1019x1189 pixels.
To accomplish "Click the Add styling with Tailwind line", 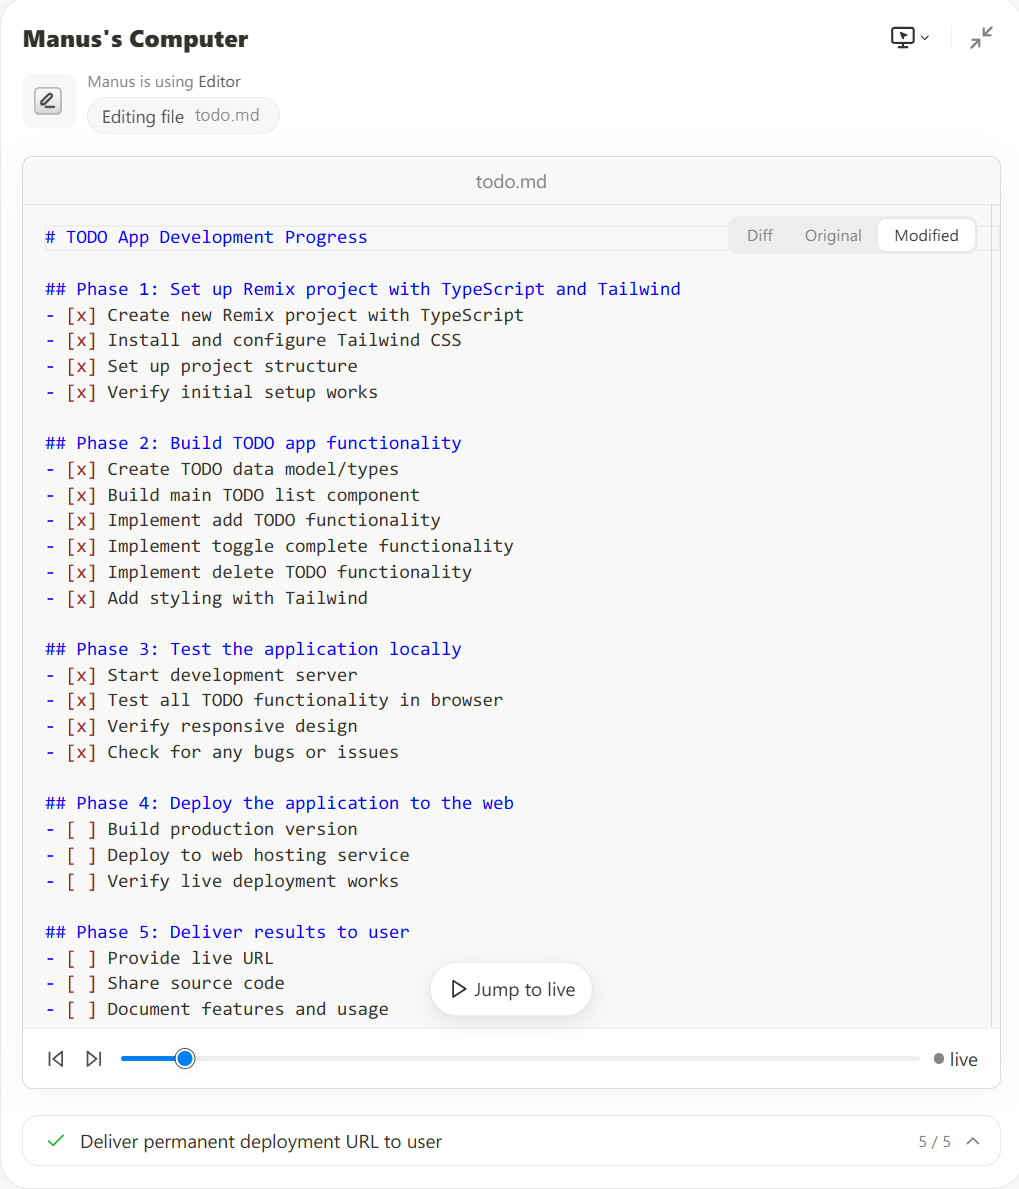I will (206, 598).
